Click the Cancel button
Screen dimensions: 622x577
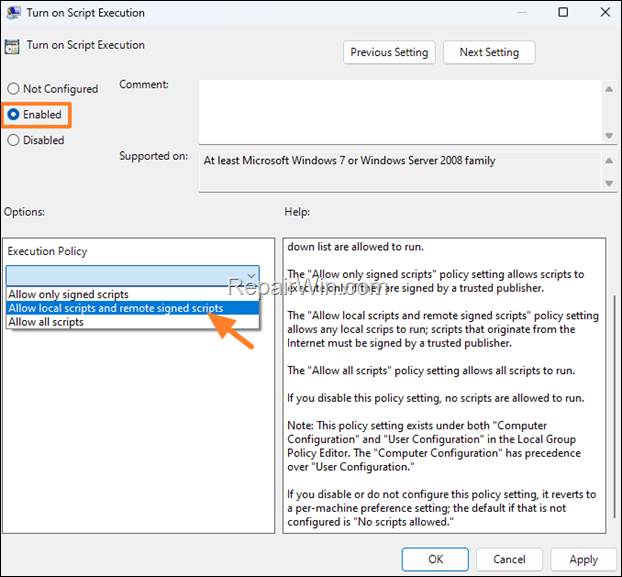509,559
